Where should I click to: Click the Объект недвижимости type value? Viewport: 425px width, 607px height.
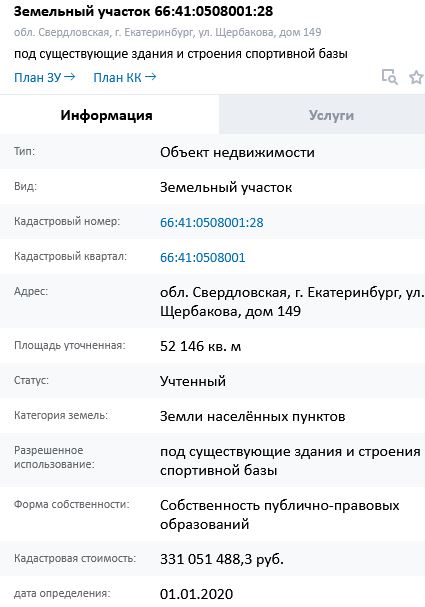pyautogui.click(x=237, y=152)
